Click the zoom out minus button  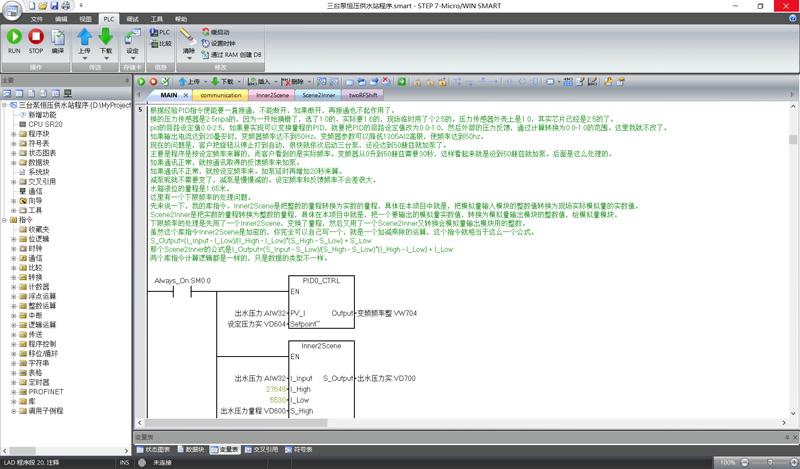[x=744, y=462]
